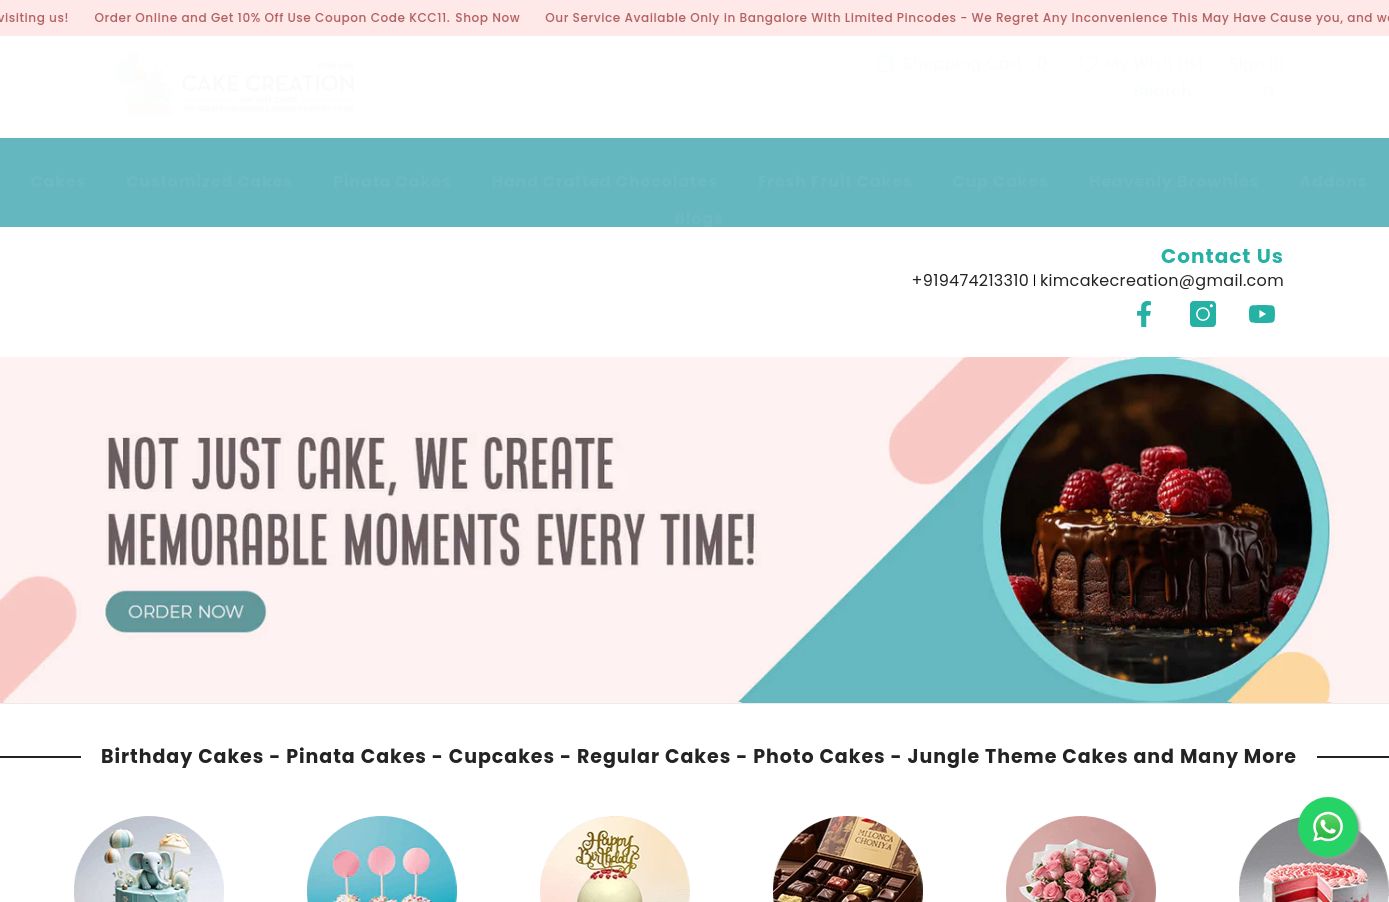
Task: Click the chocolate raspberry cake banner image
Action: tap(1156, 529)
